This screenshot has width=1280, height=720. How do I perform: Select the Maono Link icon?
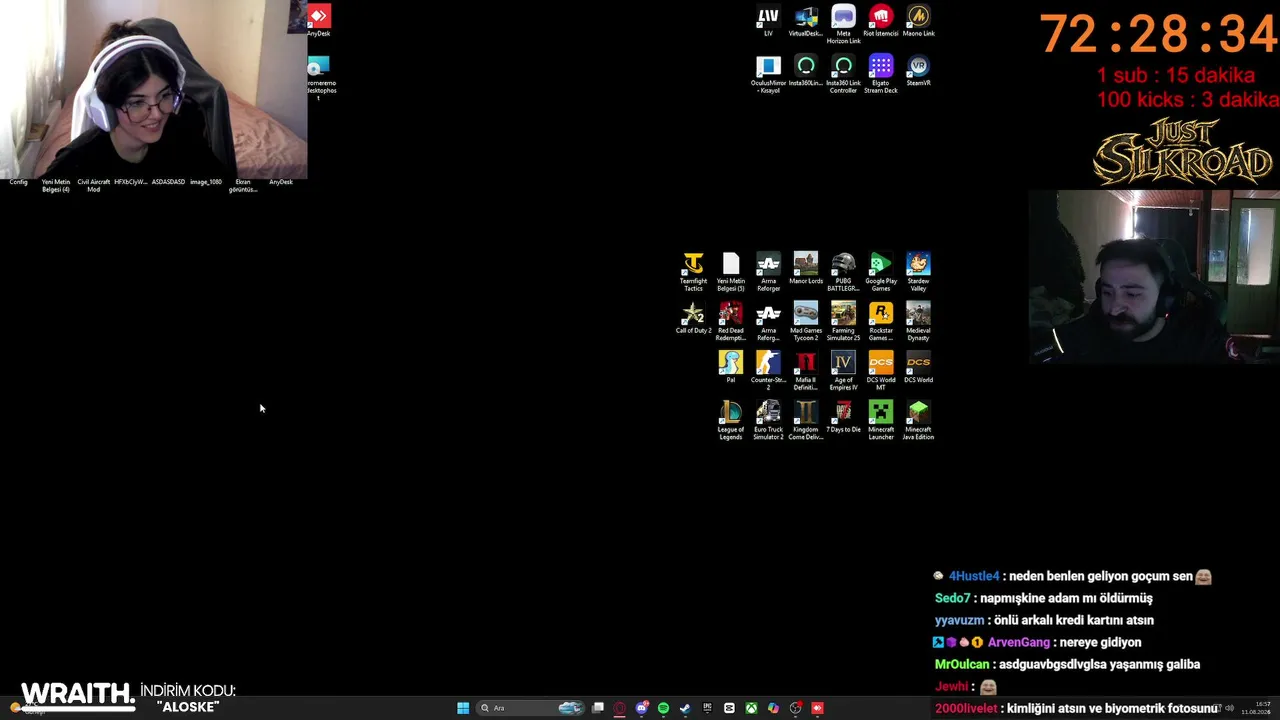pos(918,21)
